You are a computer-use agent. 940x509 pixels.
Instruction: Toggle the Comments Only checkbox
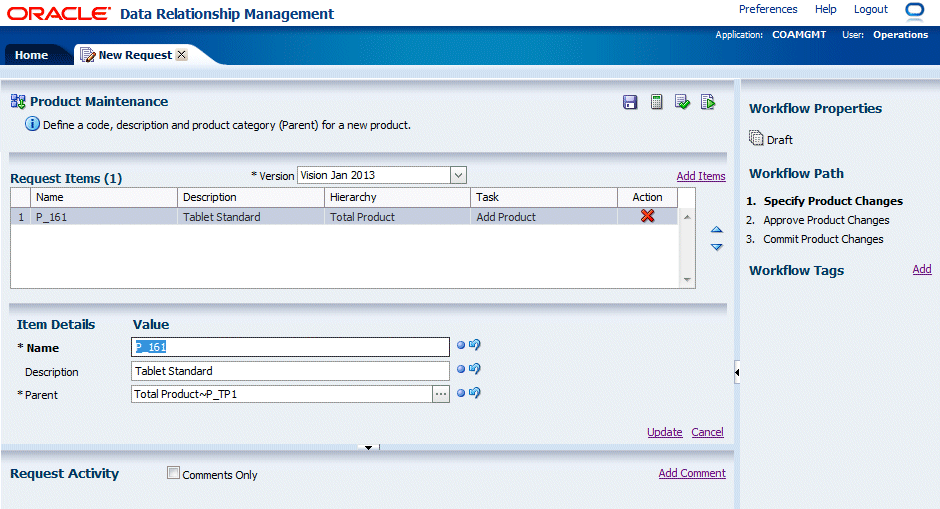tap(174, 474)
